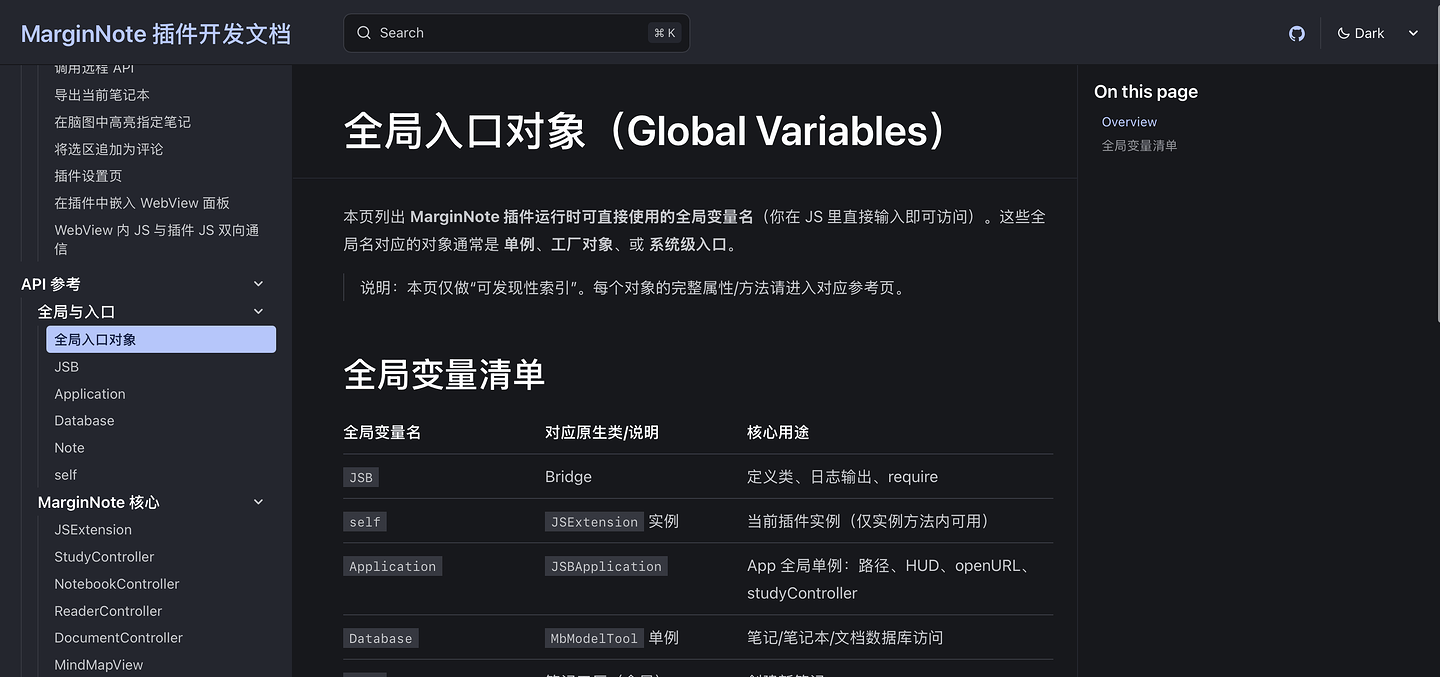Click the 全局变量清单 section heading

coord(444,375)
